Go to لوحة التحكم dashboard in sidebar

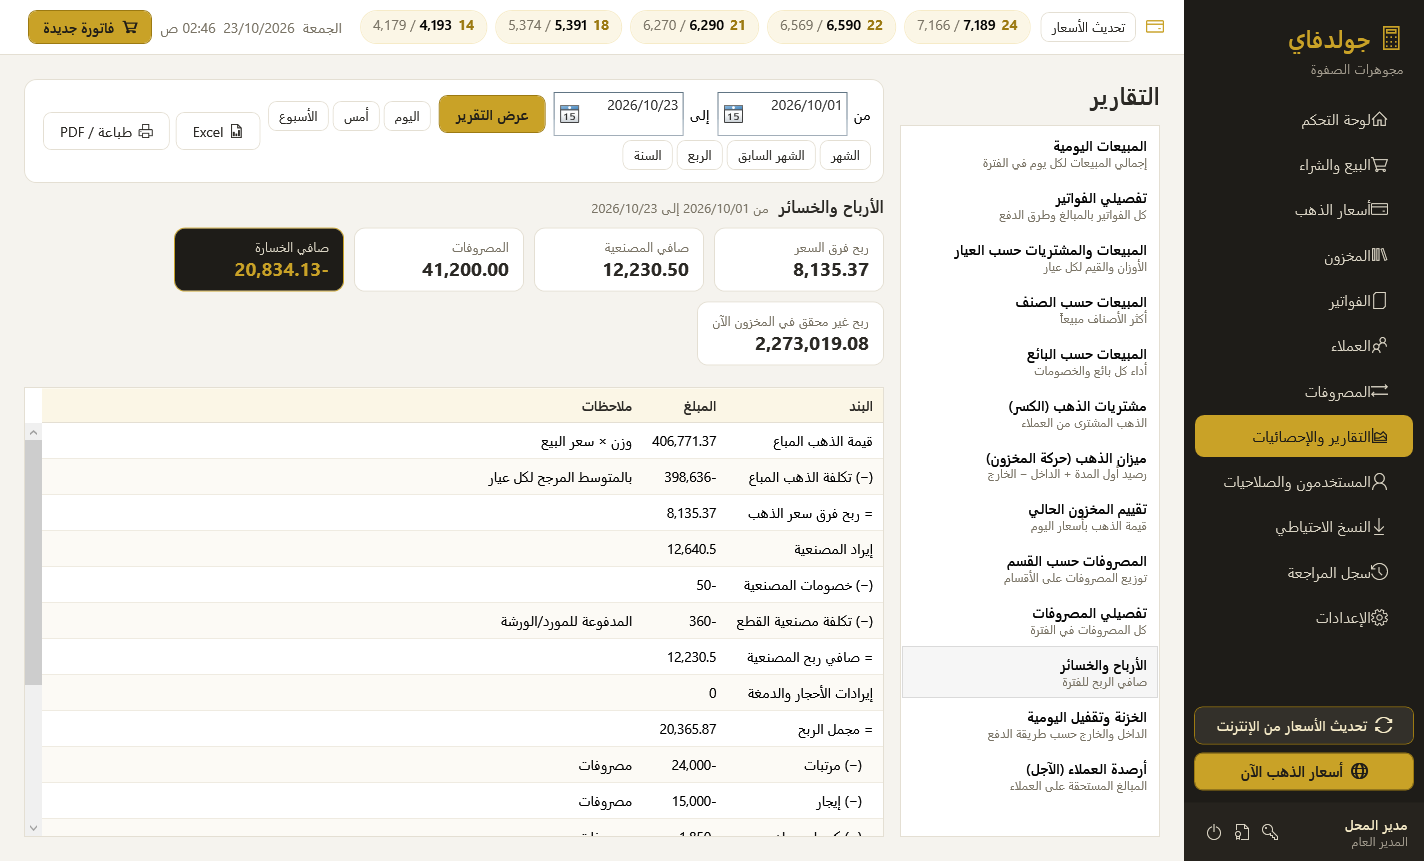pos(1304,120)
